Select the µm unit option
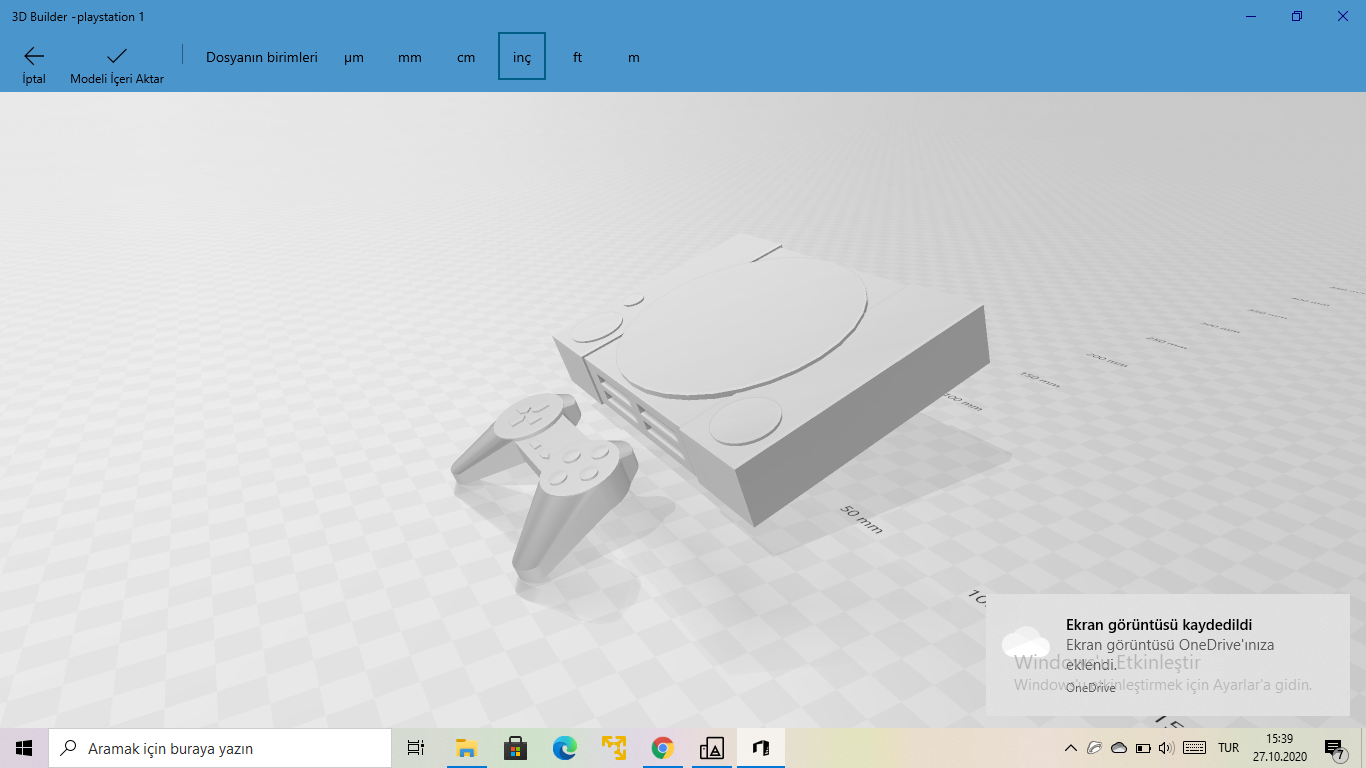This screenshot has width=1366, height=768. click(354, 57)
